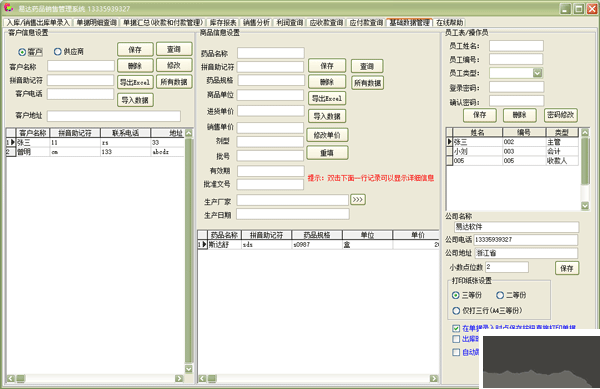Select customer row 曾明
This screenshot has height=389, width=600.
point(95,152)
